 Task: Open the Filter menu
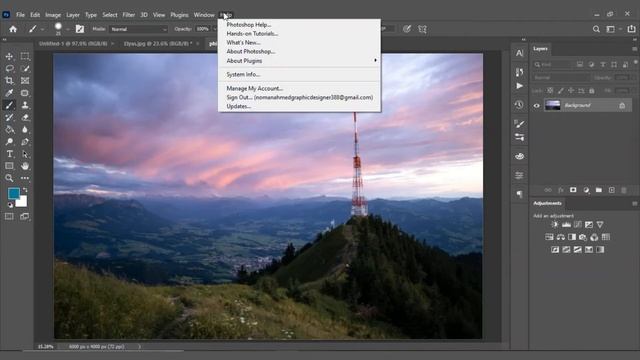pyautogui.click(x=129, y=15)
